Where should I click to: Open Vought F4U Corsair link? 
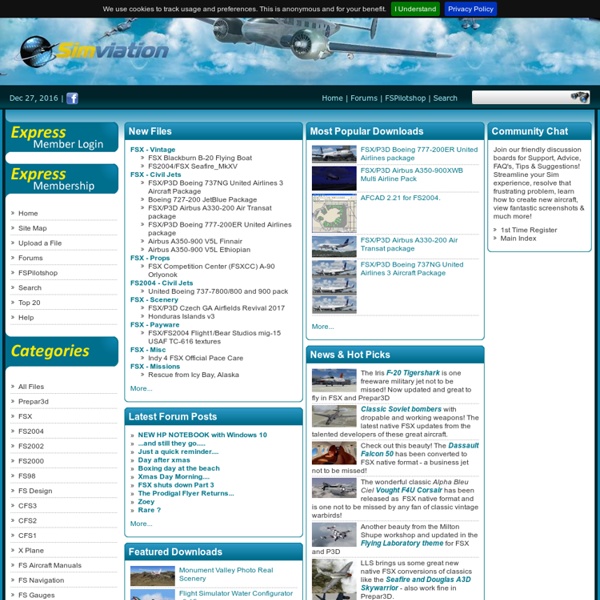point(409,491)
